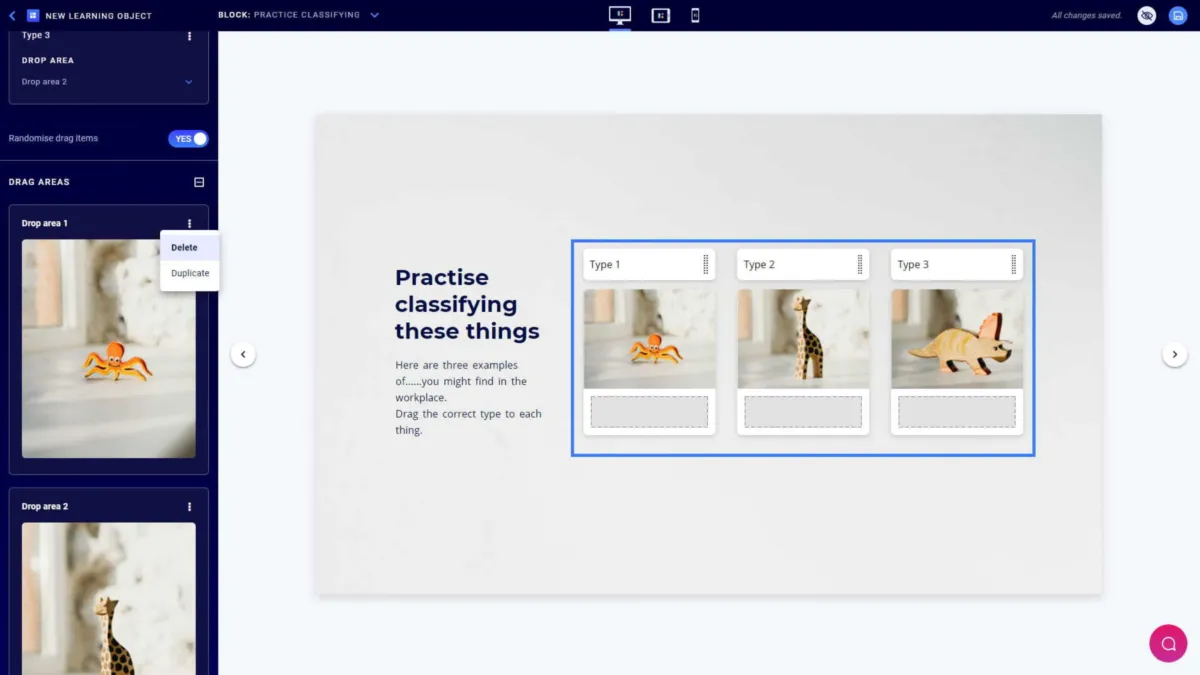1200x675 pixels.
Task: Click the Type 1 drag handle
Action: pyautogui.click(x=706, y=265)
